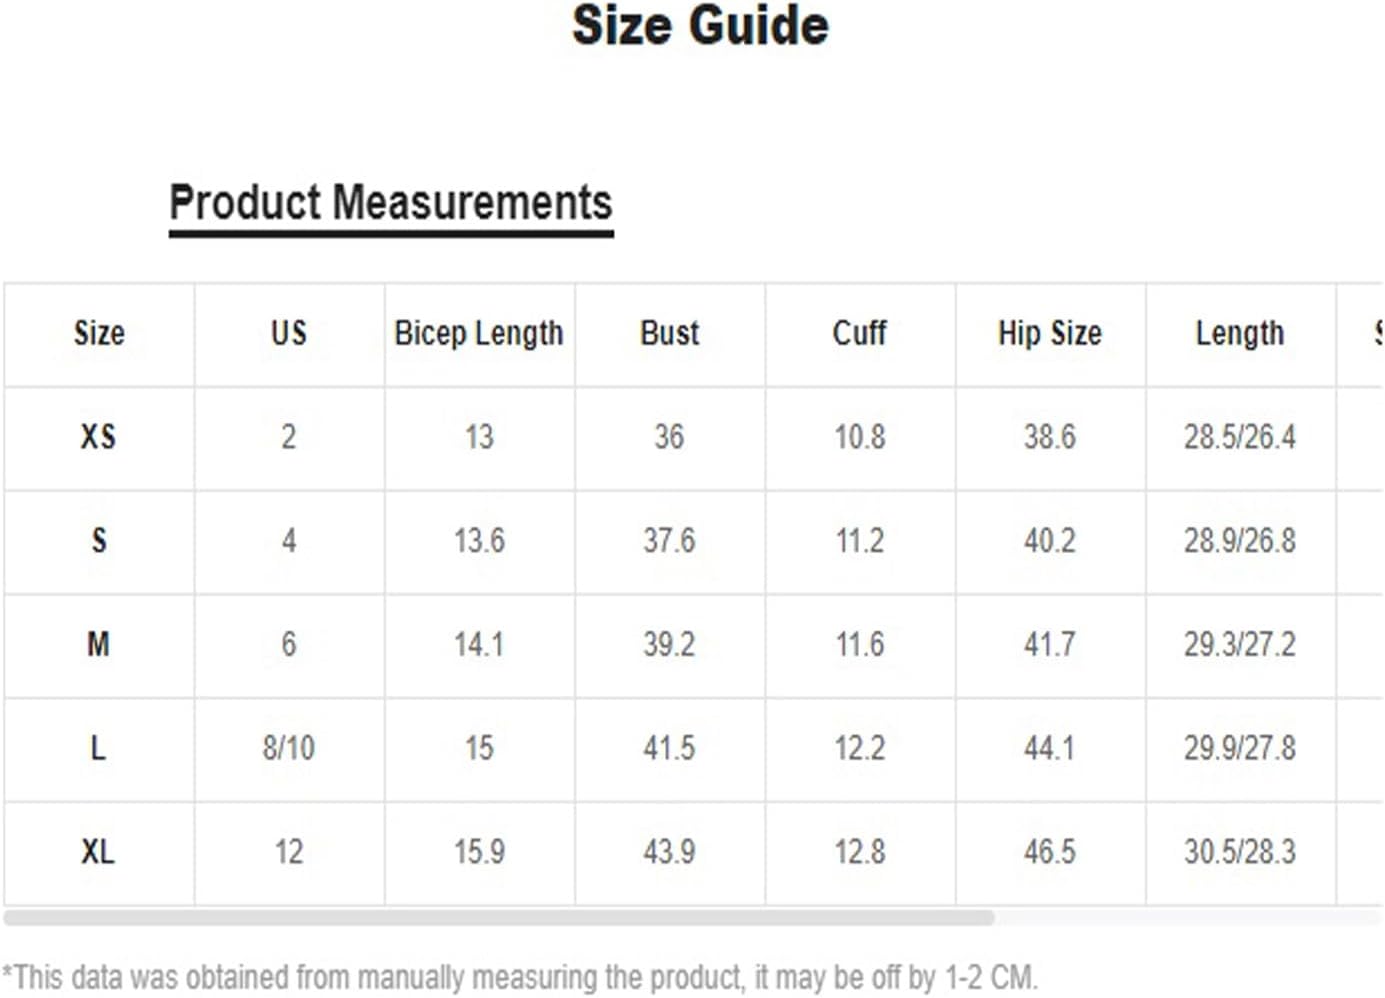Screen dimensions: 1385x998
Task: Click the Hip Size column header
Action: pos(1050,333)
